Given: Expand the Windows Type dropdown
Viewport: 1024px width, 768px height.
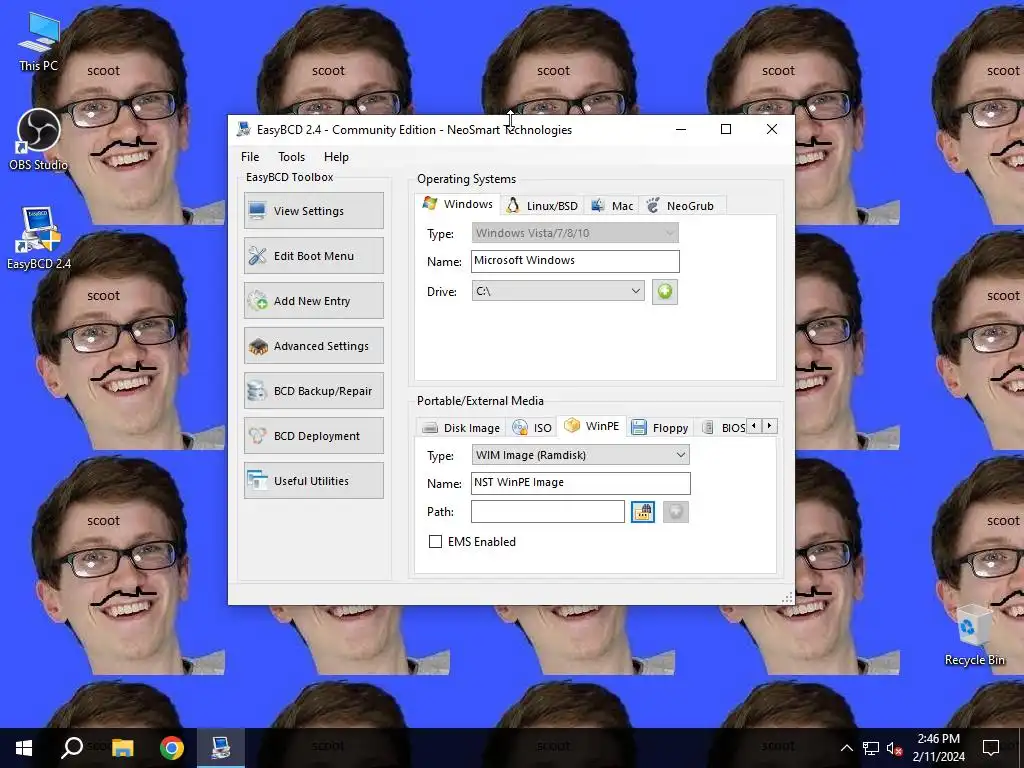Looking at the screenshot, I should [x=575, y=233].
